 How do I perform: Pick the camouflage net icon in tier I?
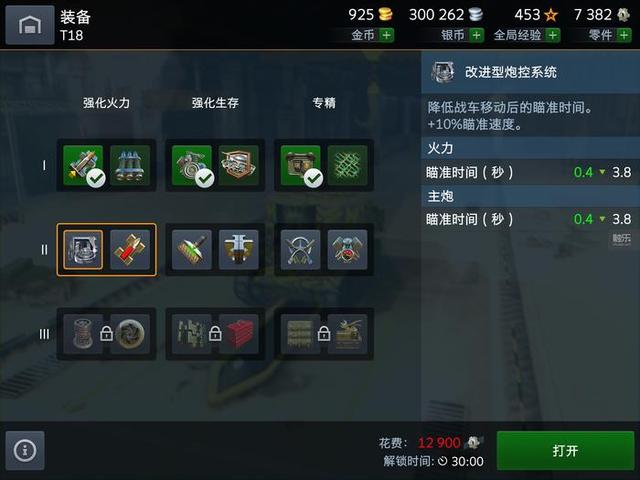(347, 165)
